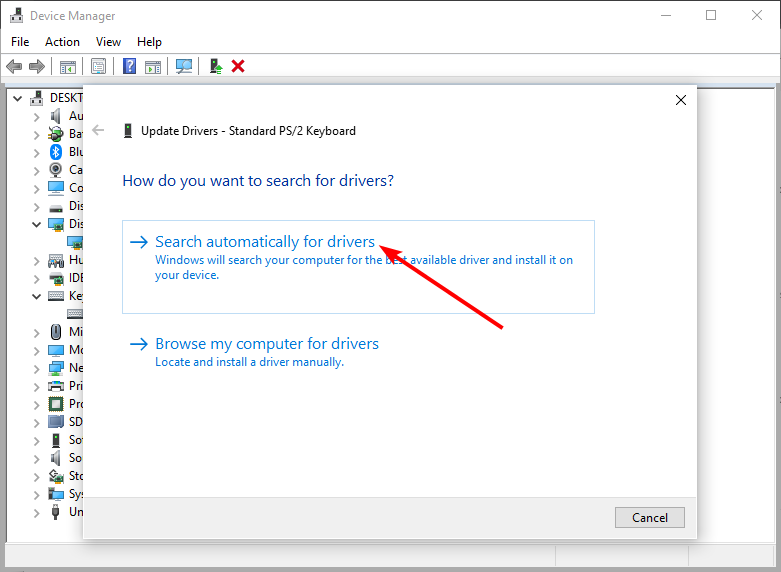Toggle the Show/Hide Action Pane toolbar icon
This screenshot has width=781, height=572.
pyautogui.click(x=153, y=66)
